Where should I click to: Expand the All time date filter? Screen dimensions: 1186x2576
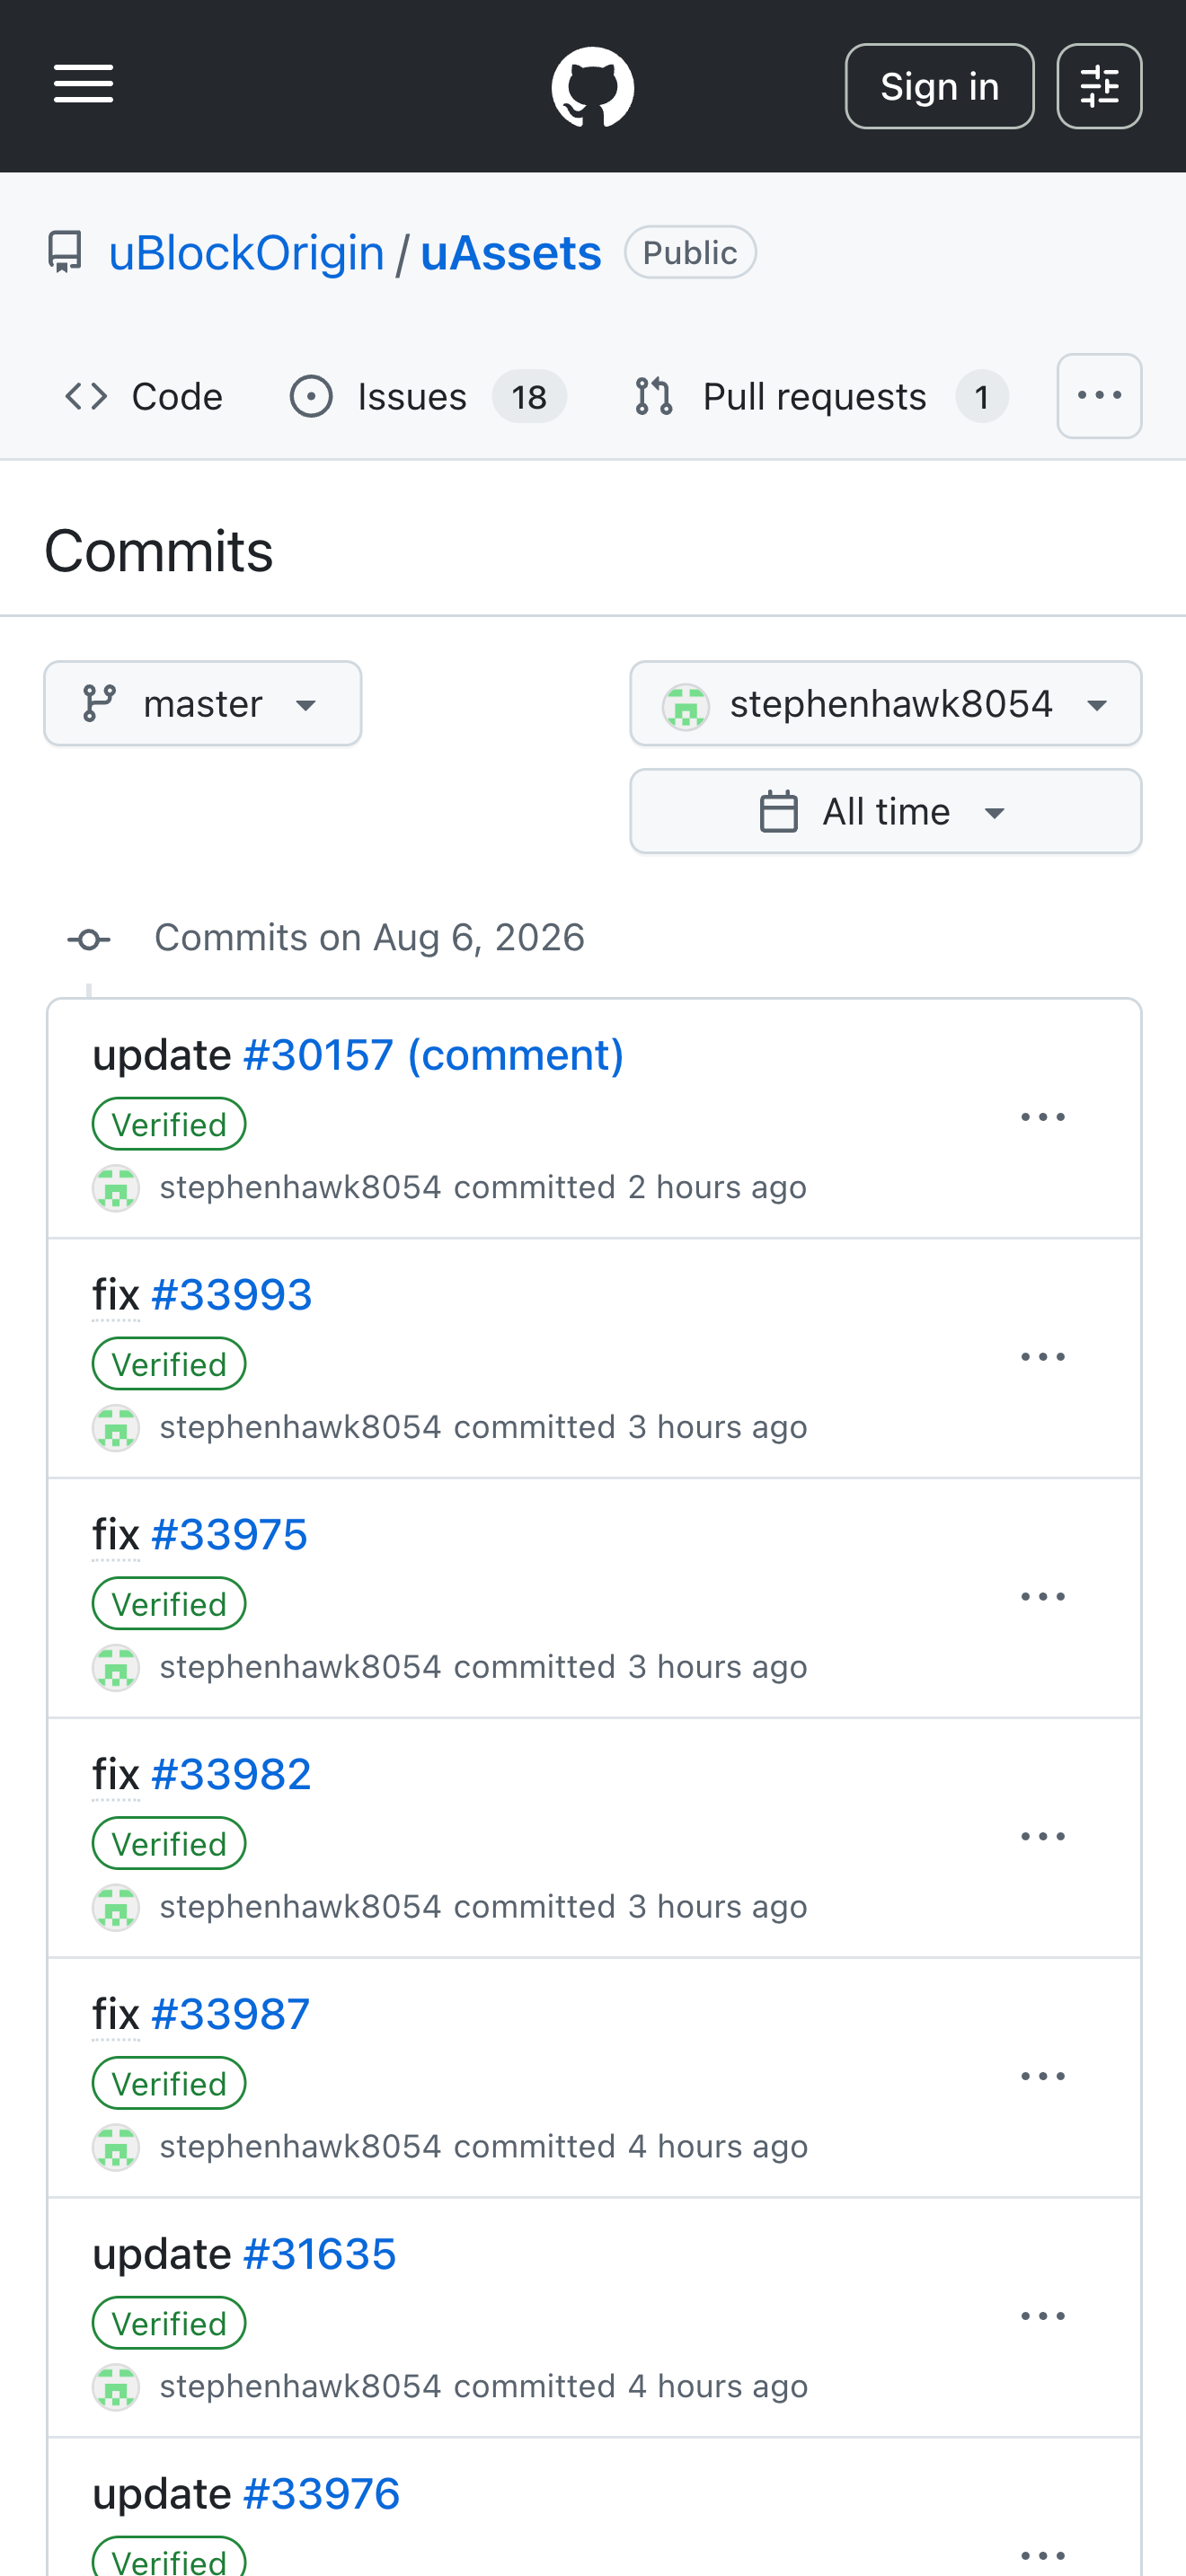[x=885, y=812]
